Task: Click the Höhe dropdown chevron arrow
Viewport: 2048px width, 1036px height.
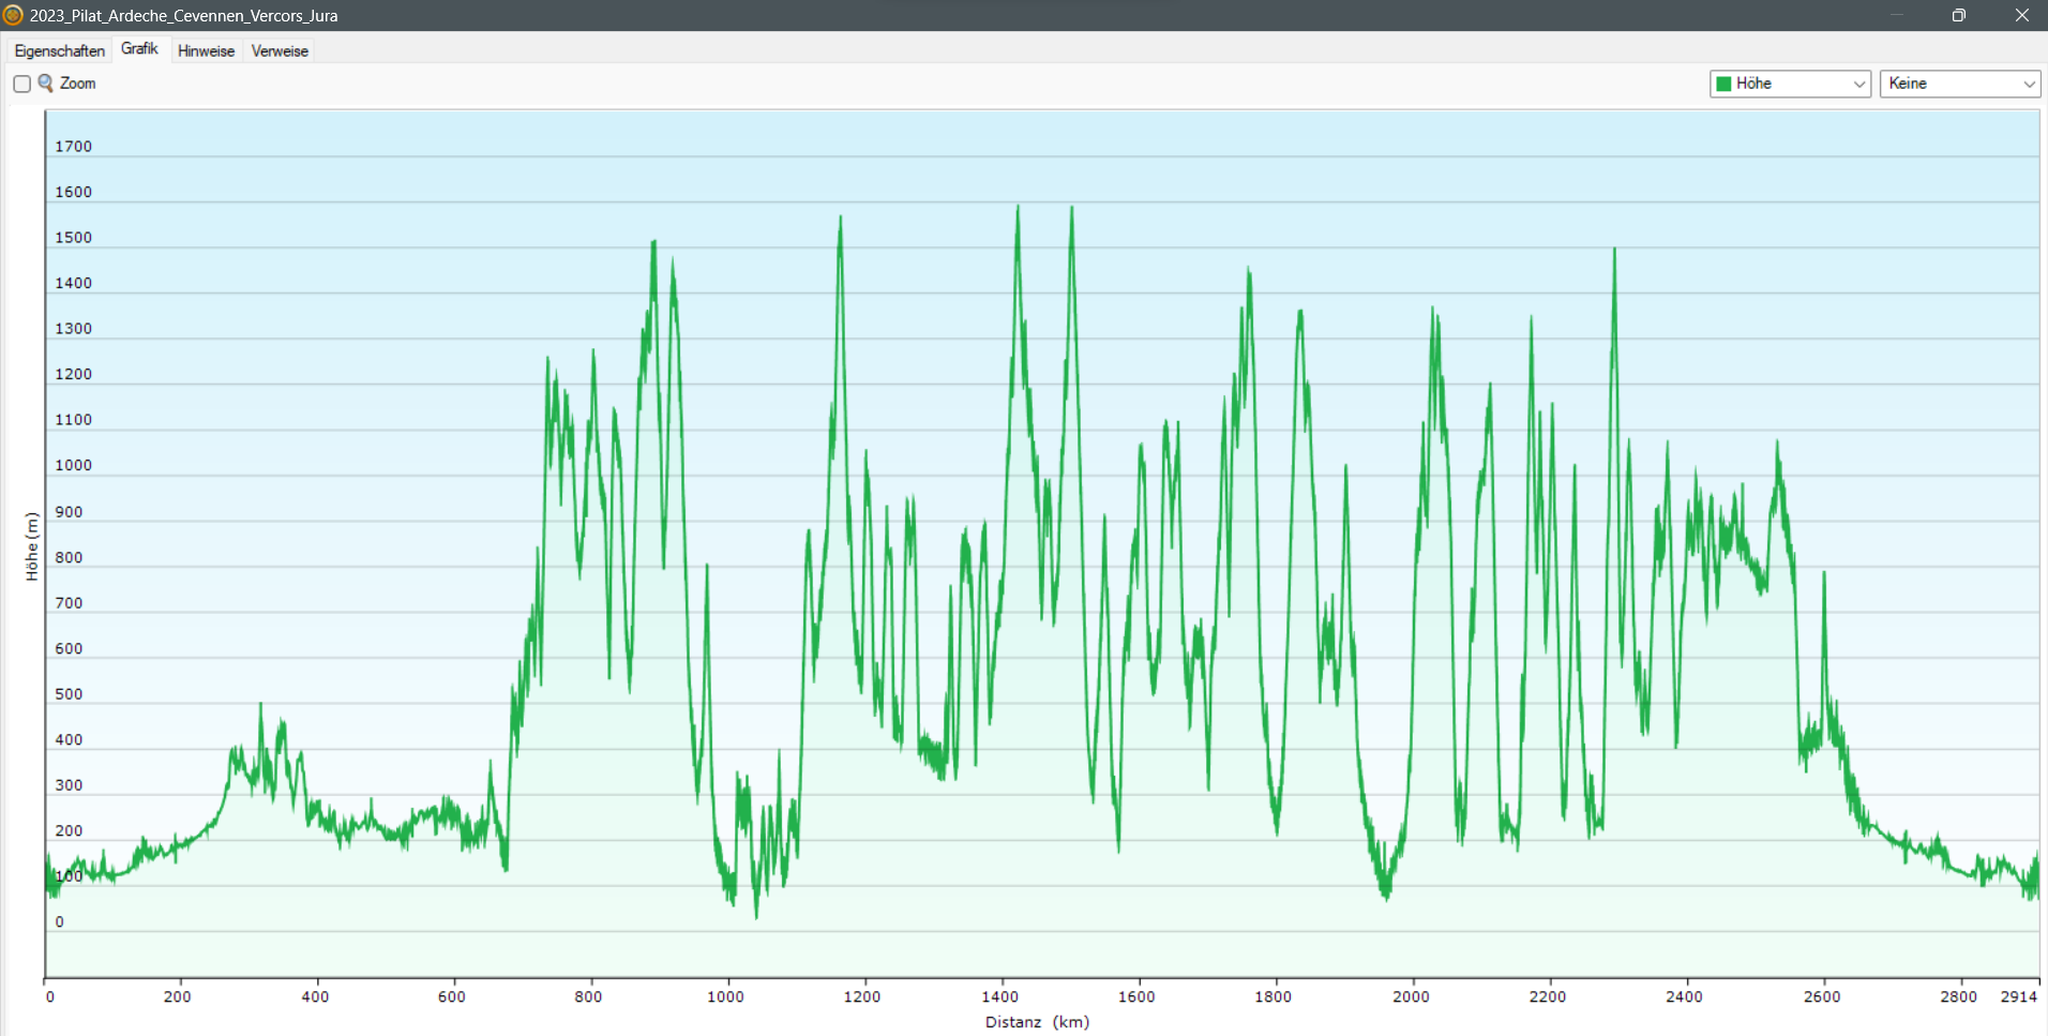Action: tap(1860, 84)
